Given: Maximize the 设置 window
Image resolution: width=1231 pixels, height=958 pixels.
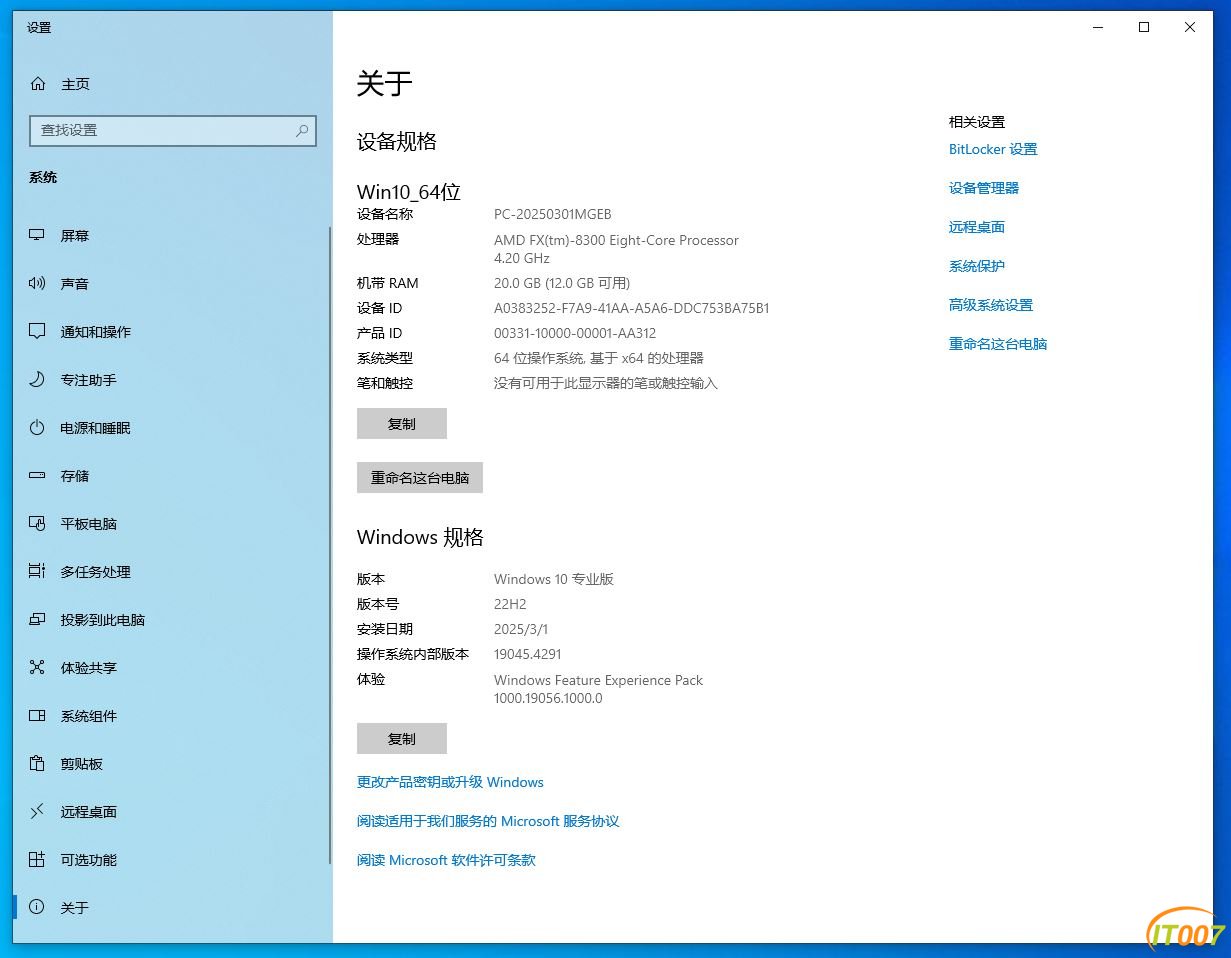Looking at the screenshot, I should tap(1144, 28).
